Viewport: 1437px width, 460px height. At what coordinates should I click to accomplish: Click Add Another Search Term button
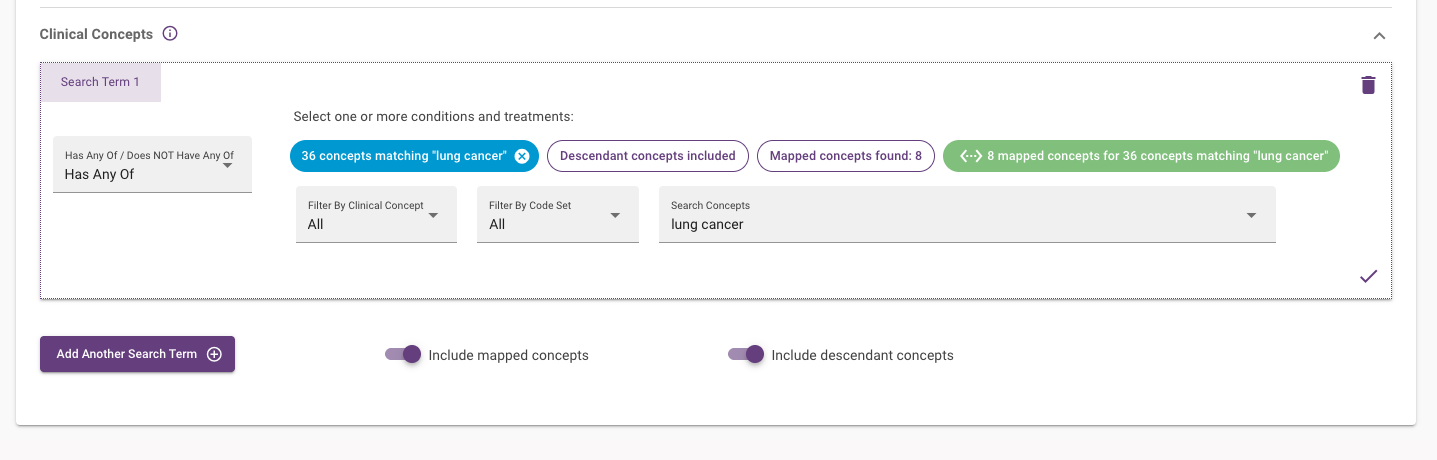pos(137,354)
